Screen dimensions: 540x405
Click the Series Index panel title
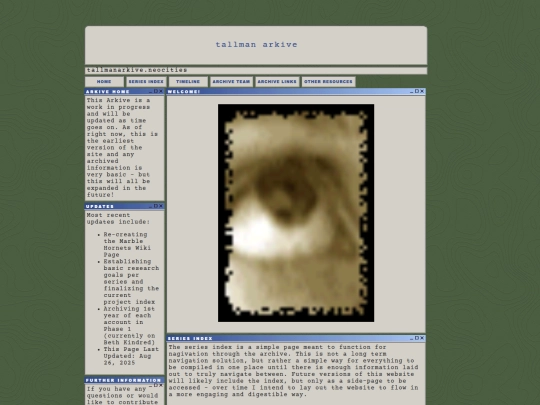point(190,339)
